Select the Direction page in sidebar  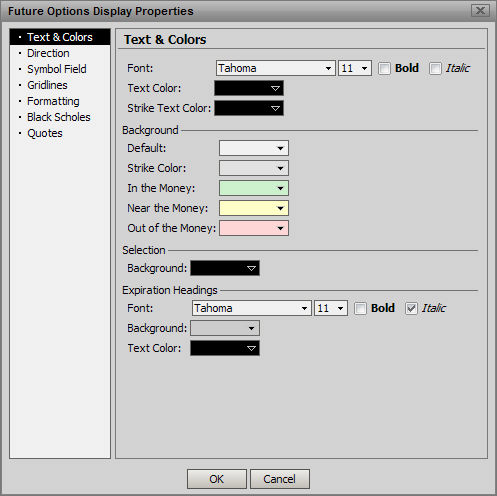(x=48, y=53)
